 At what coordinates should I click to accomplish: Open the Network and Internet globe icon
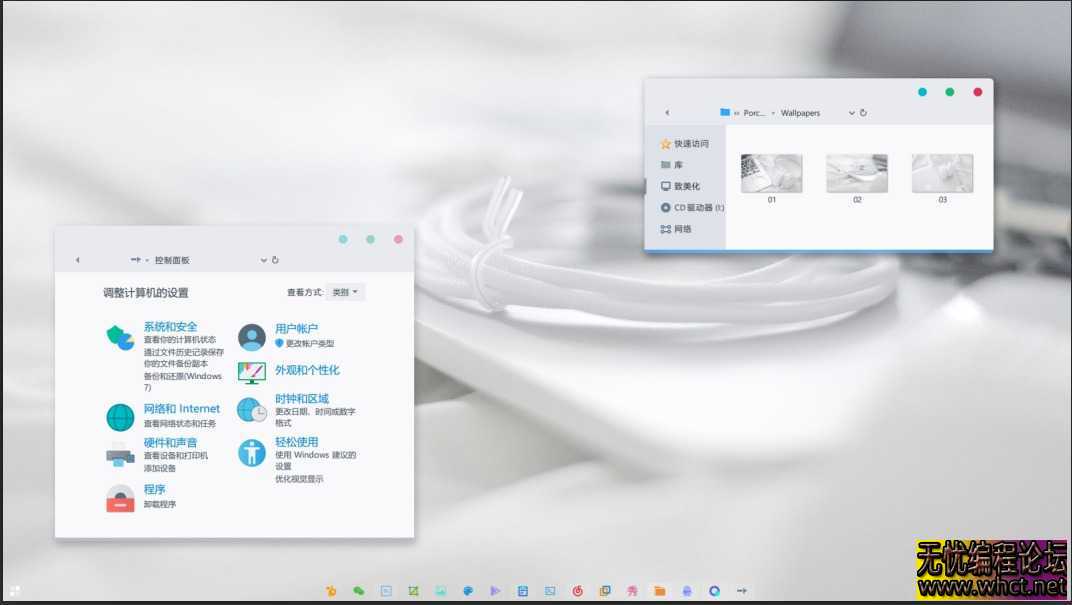(120, 416)
